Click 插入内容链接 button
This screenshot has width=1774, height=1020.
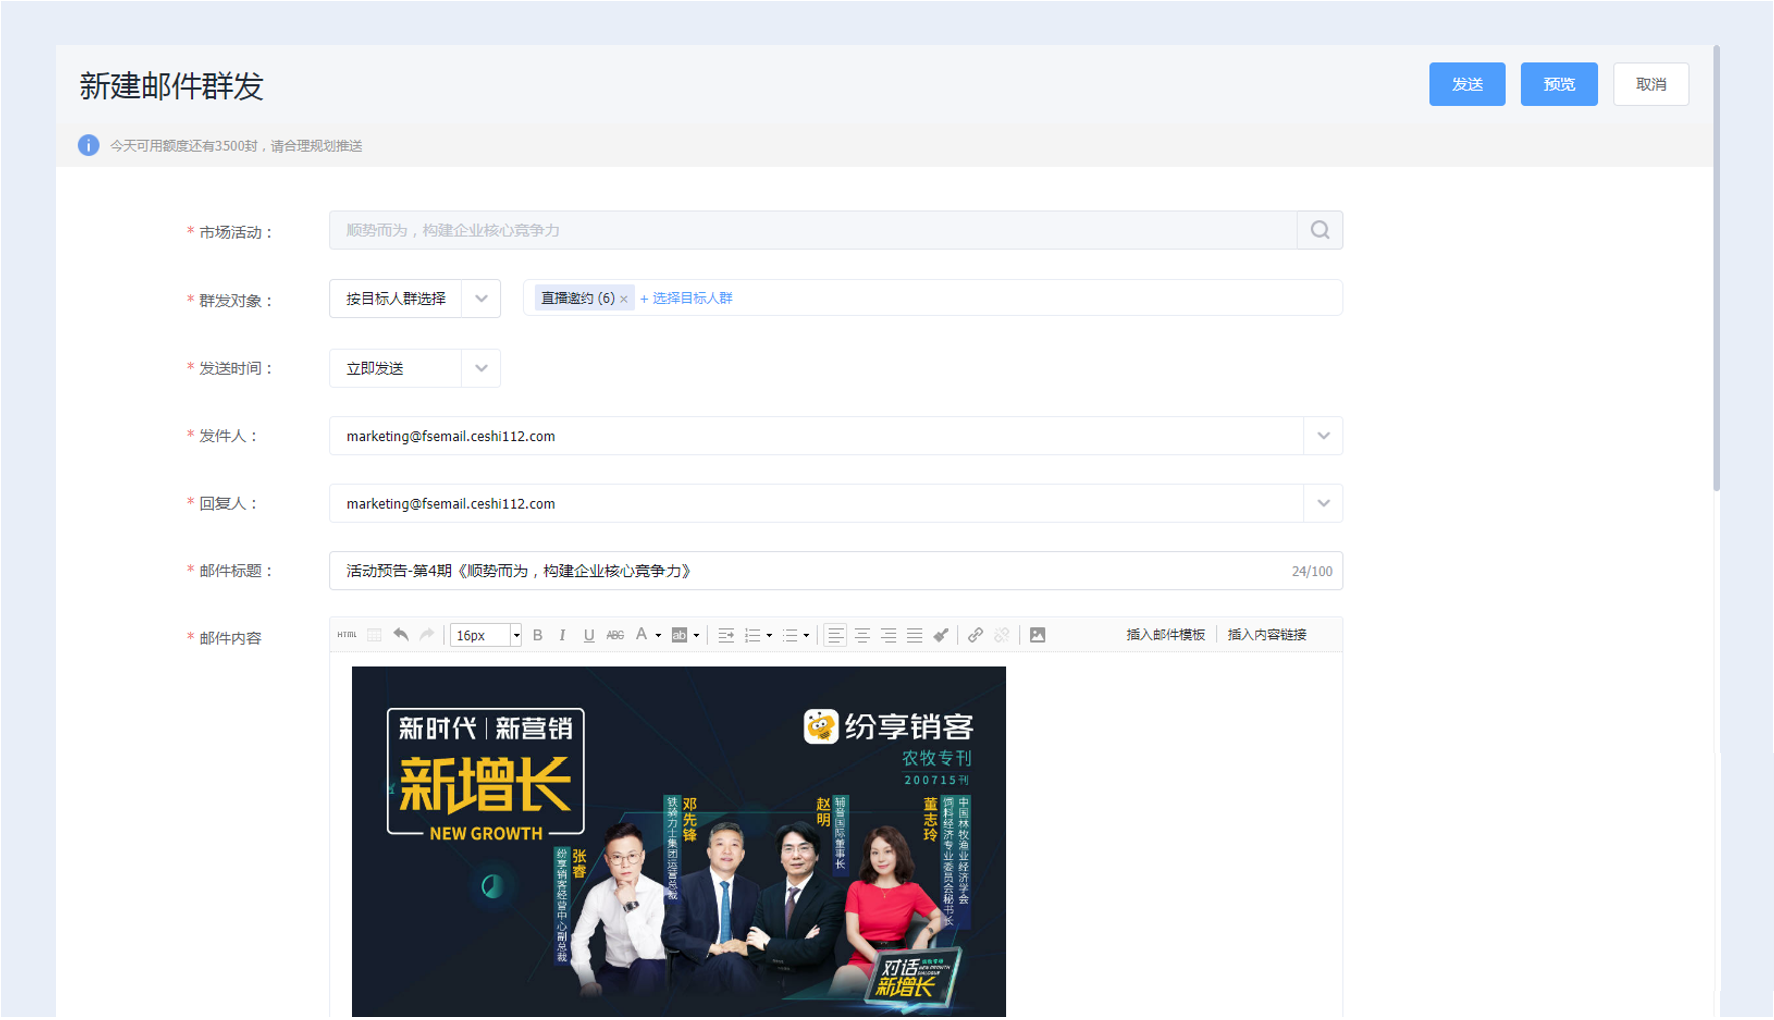[x=1267, y=635]
